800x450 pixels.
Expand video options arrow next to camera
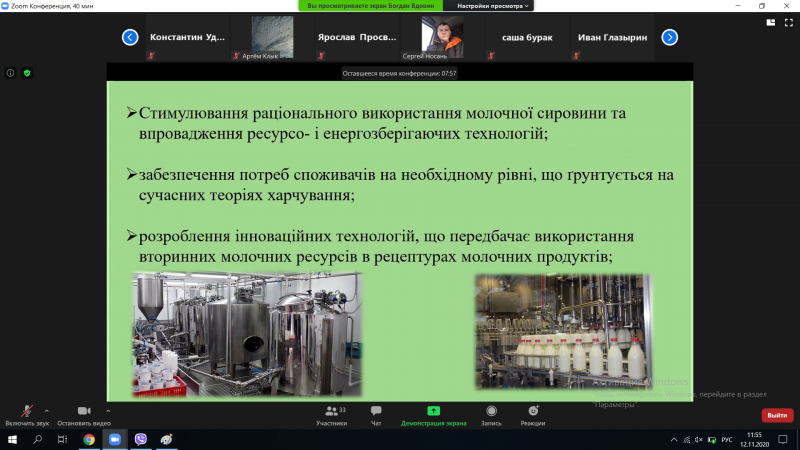(108, 411)
